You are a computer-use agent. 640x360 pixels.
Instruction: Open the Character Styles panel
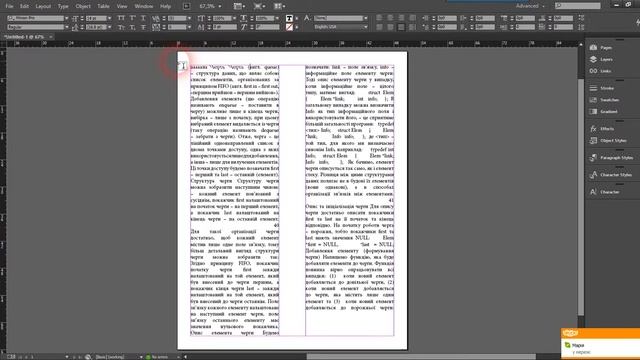click(611, 175)
